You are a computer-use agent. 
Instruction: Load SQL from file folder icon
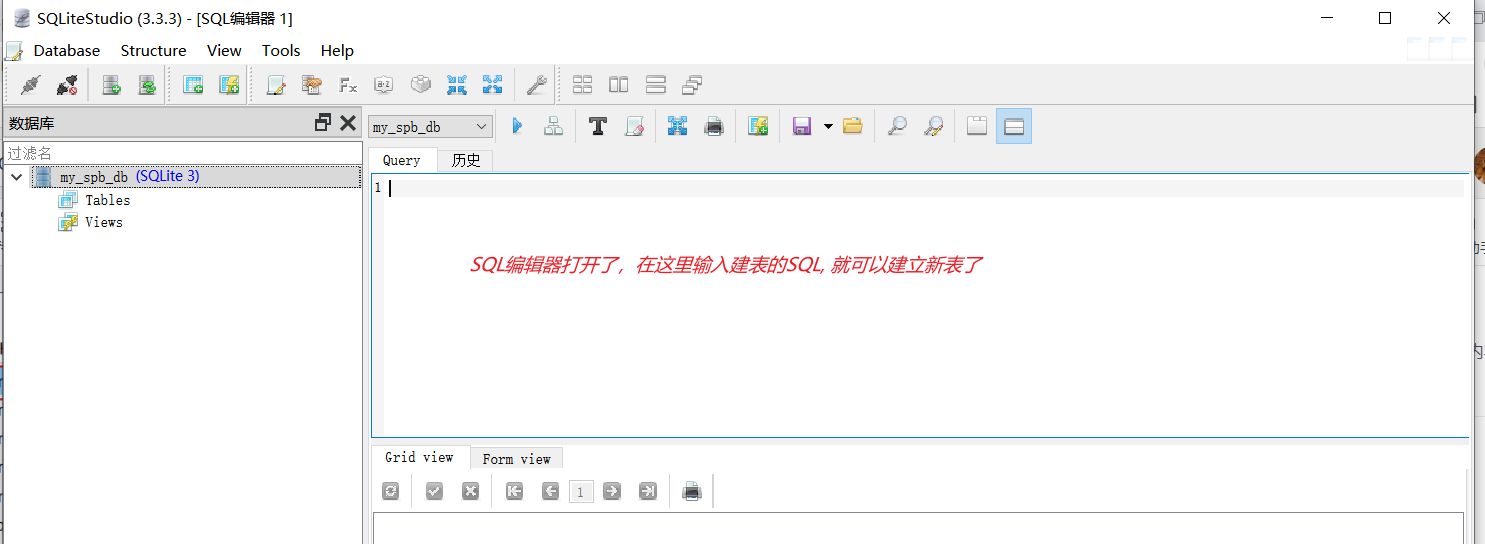(853, 126)
